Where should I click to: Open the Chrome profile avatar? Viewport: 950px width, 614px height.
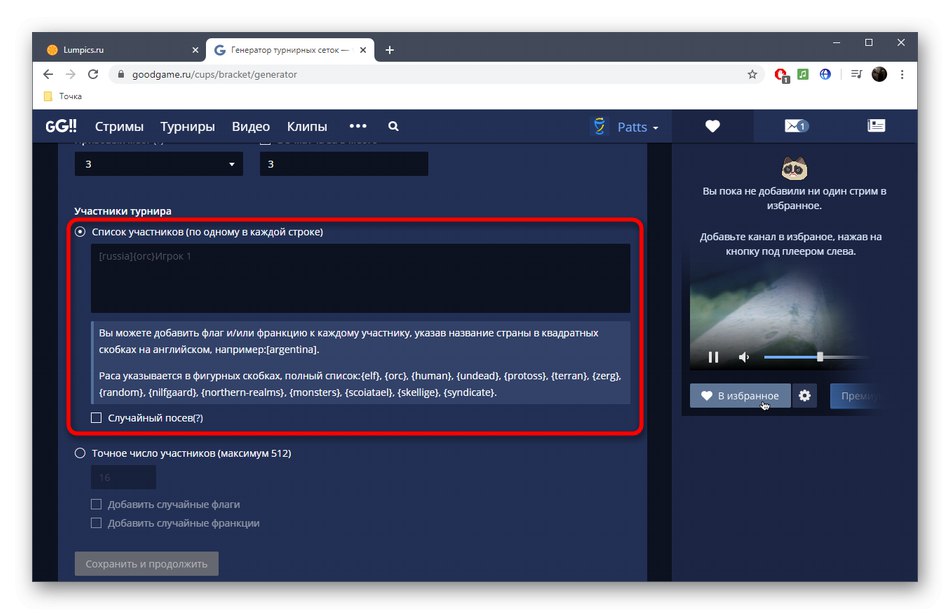click(x=879, y=74)
